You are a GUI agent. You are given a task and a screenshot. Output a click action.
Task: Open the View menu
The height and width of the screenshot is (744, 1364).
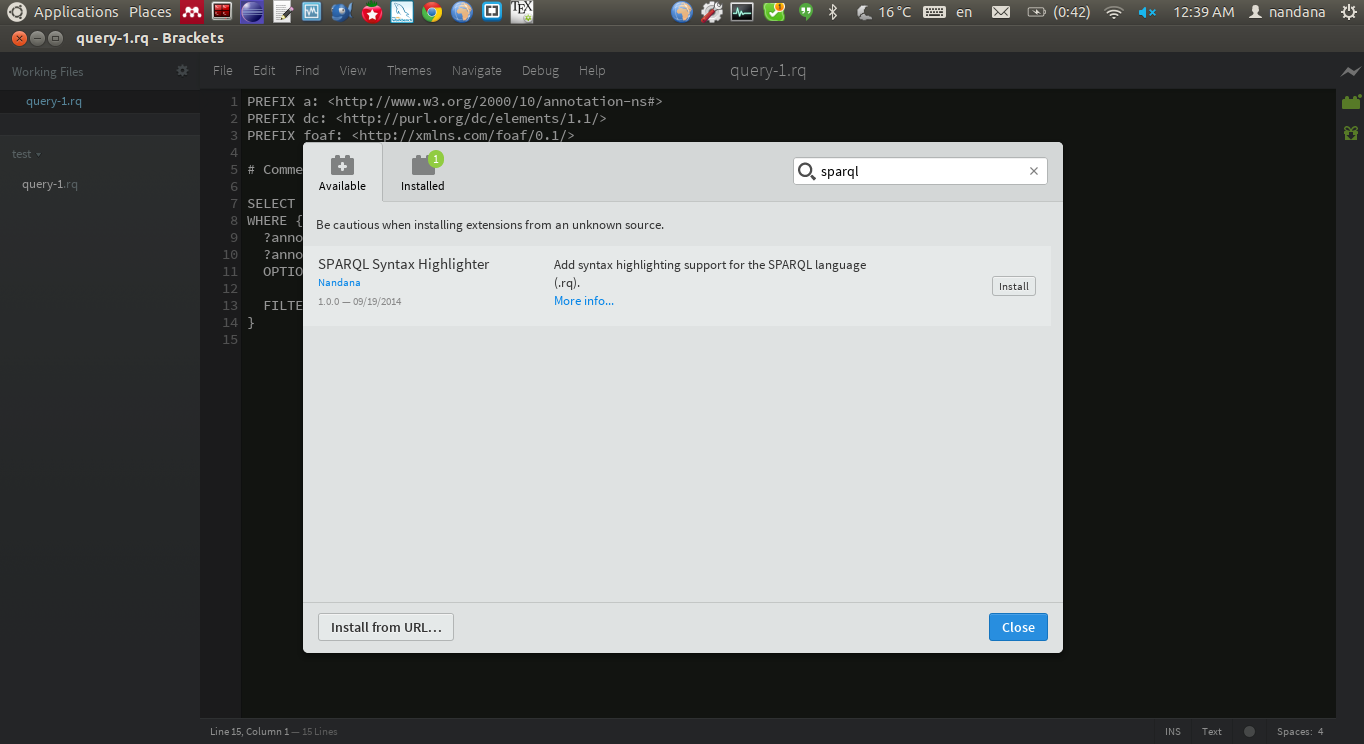353,71
